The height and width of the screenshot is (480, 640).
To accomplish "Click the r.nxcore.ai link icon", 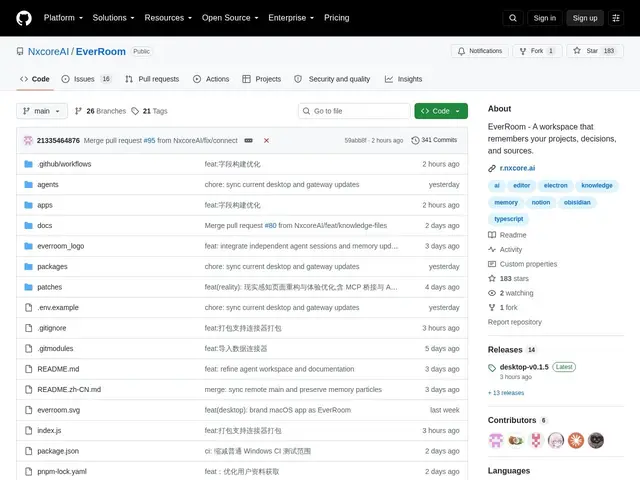I will coord(492,168).
